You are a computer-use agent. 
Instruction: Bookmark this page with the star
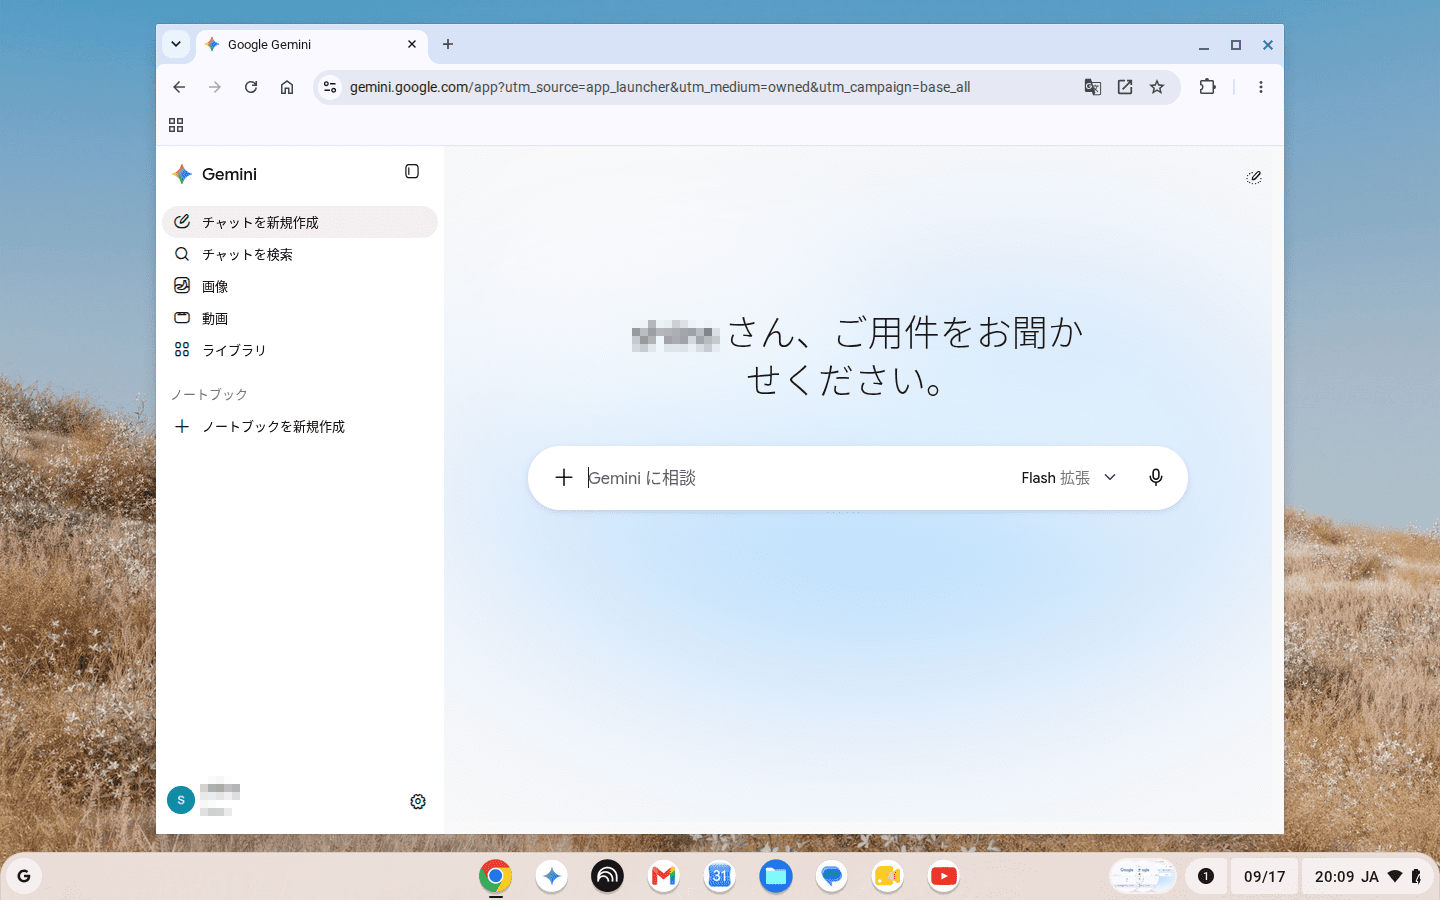tap(1157, 87)
